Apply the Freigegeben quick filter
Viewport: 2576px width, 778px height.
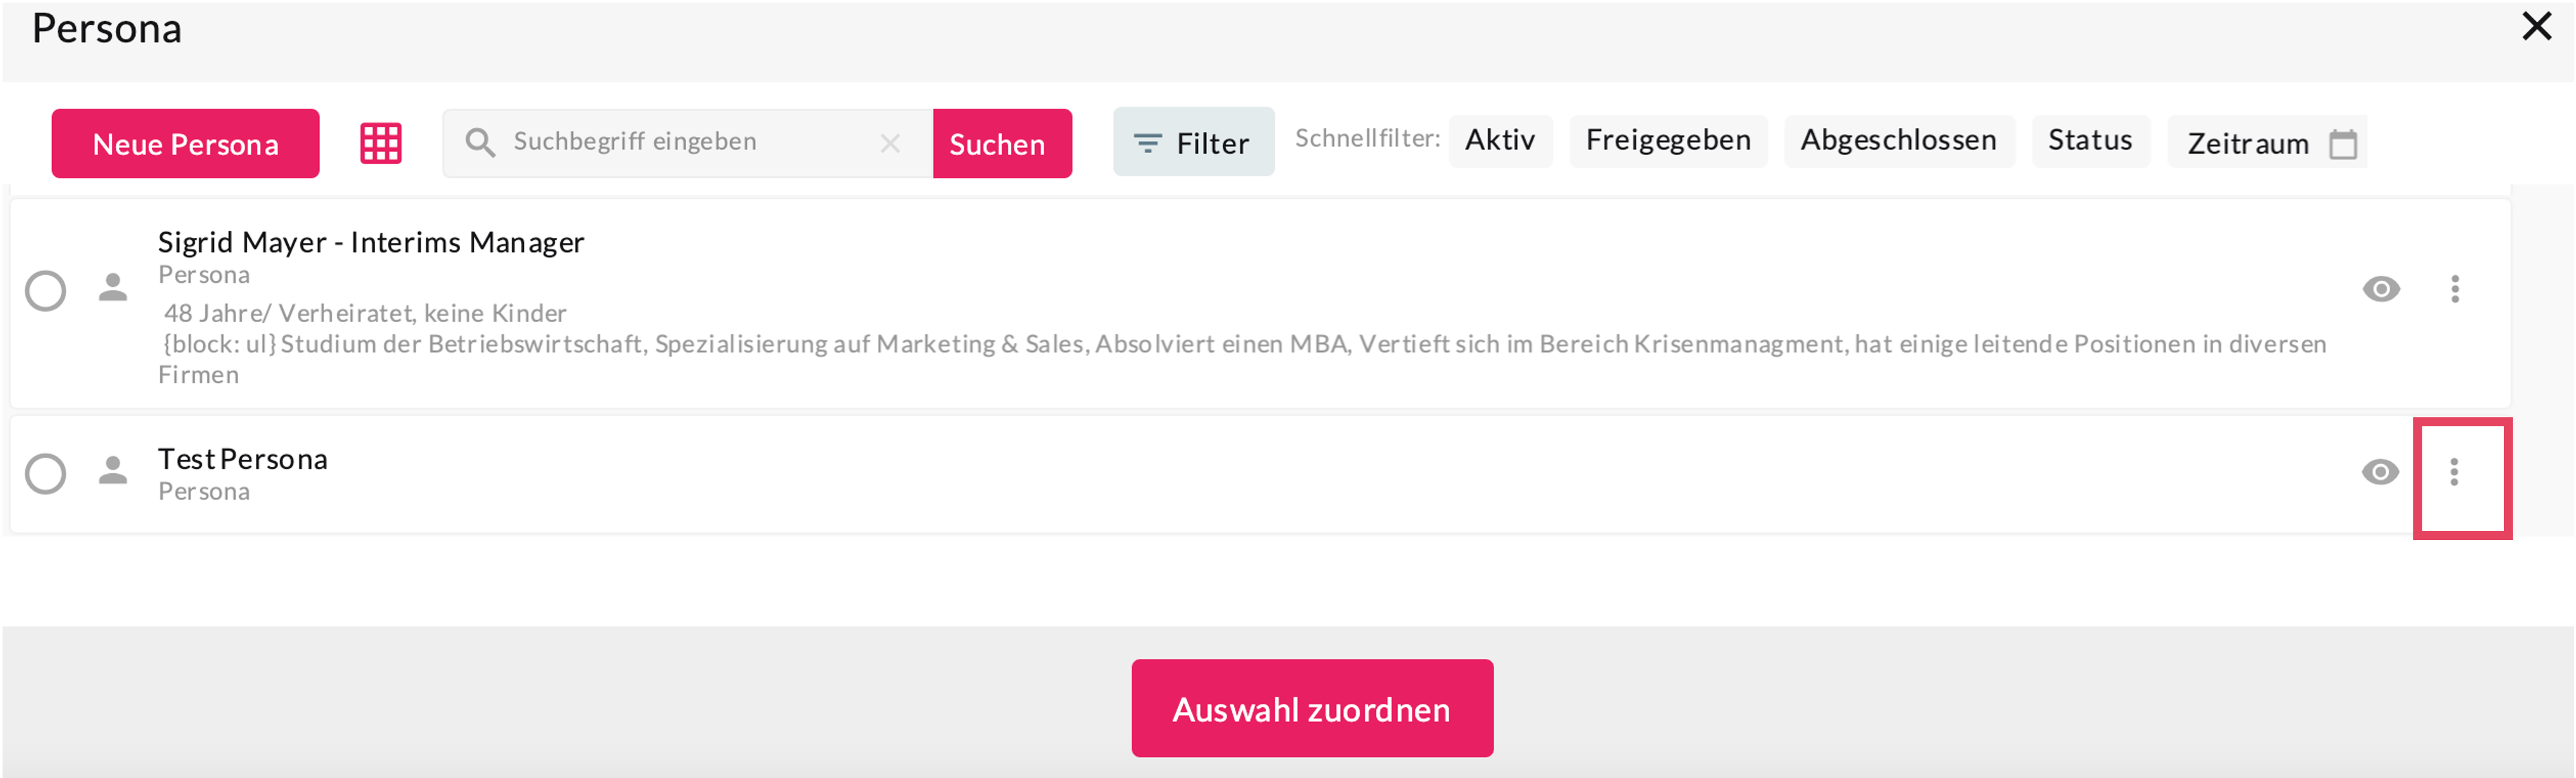(1668, 141)
